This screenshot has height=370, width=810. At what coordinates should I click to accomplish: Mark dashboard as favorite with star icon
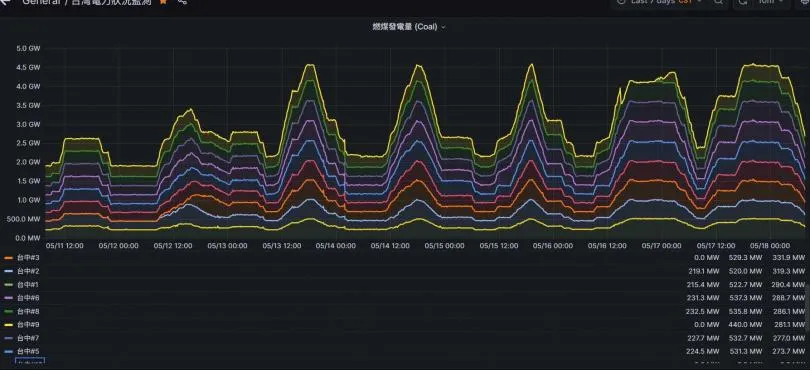click(163, 2)
